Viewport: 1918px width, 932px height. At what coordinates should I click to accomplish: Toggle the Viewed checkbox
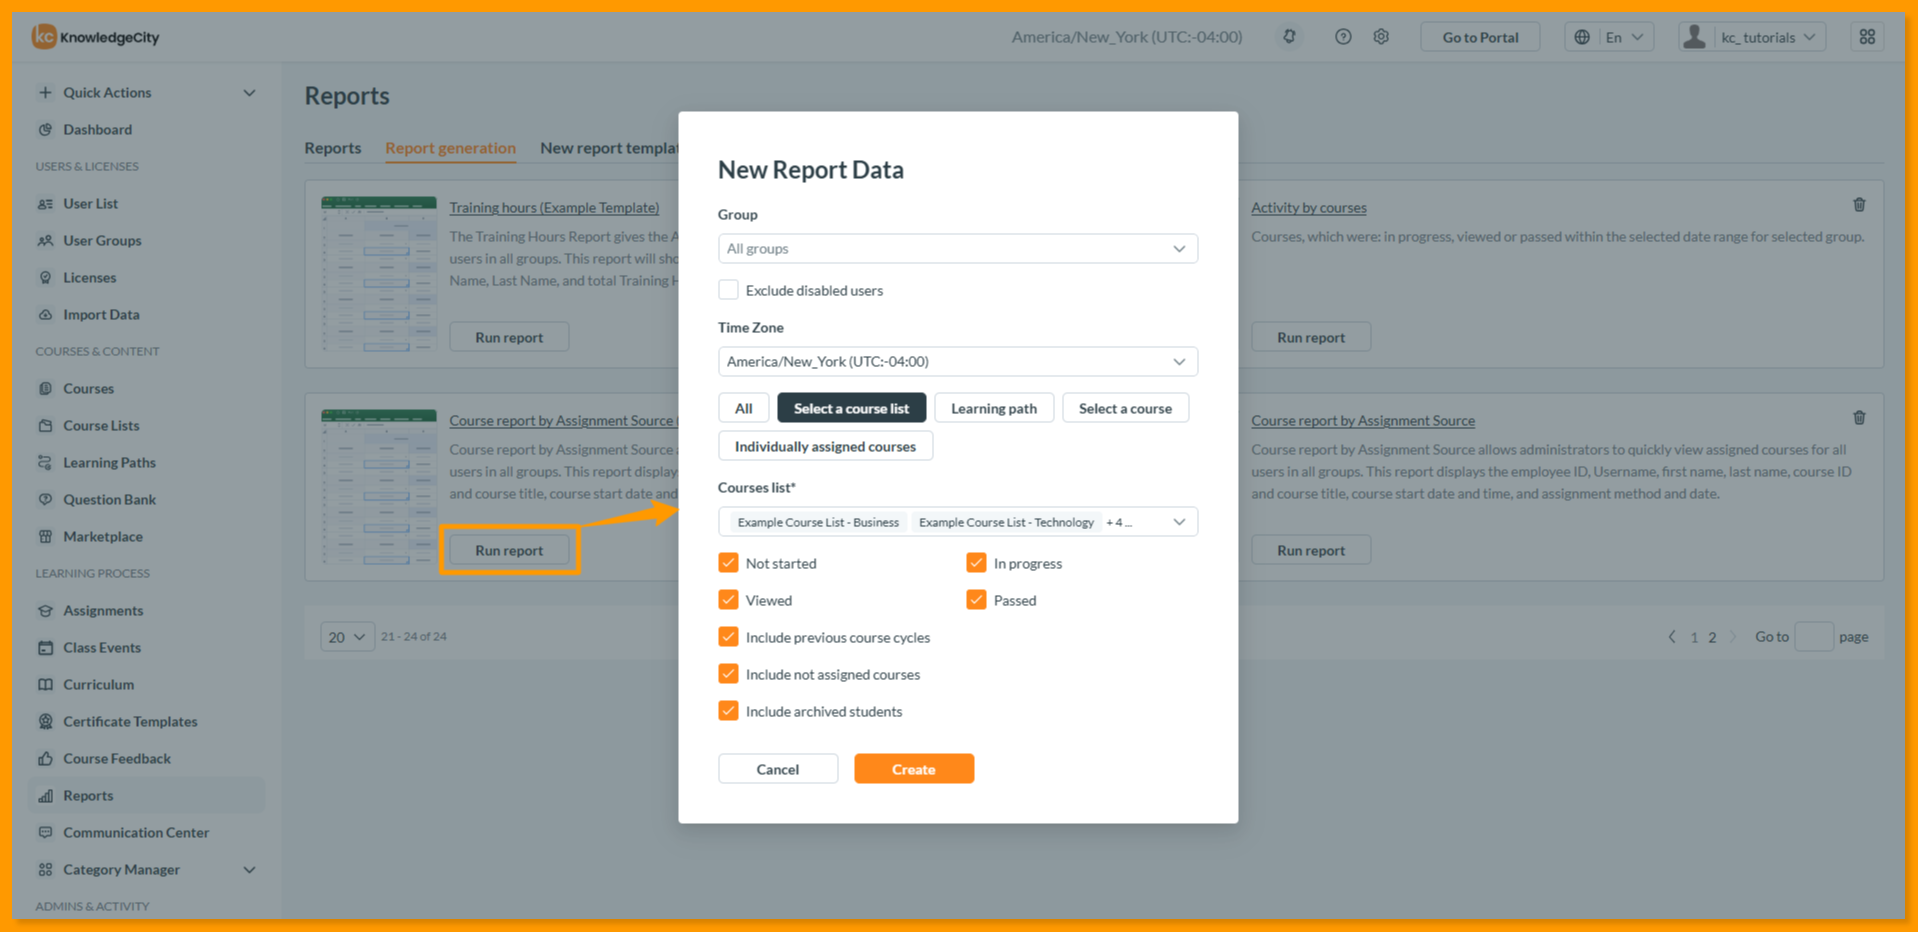pyautogui.click(x=728, y=600)
